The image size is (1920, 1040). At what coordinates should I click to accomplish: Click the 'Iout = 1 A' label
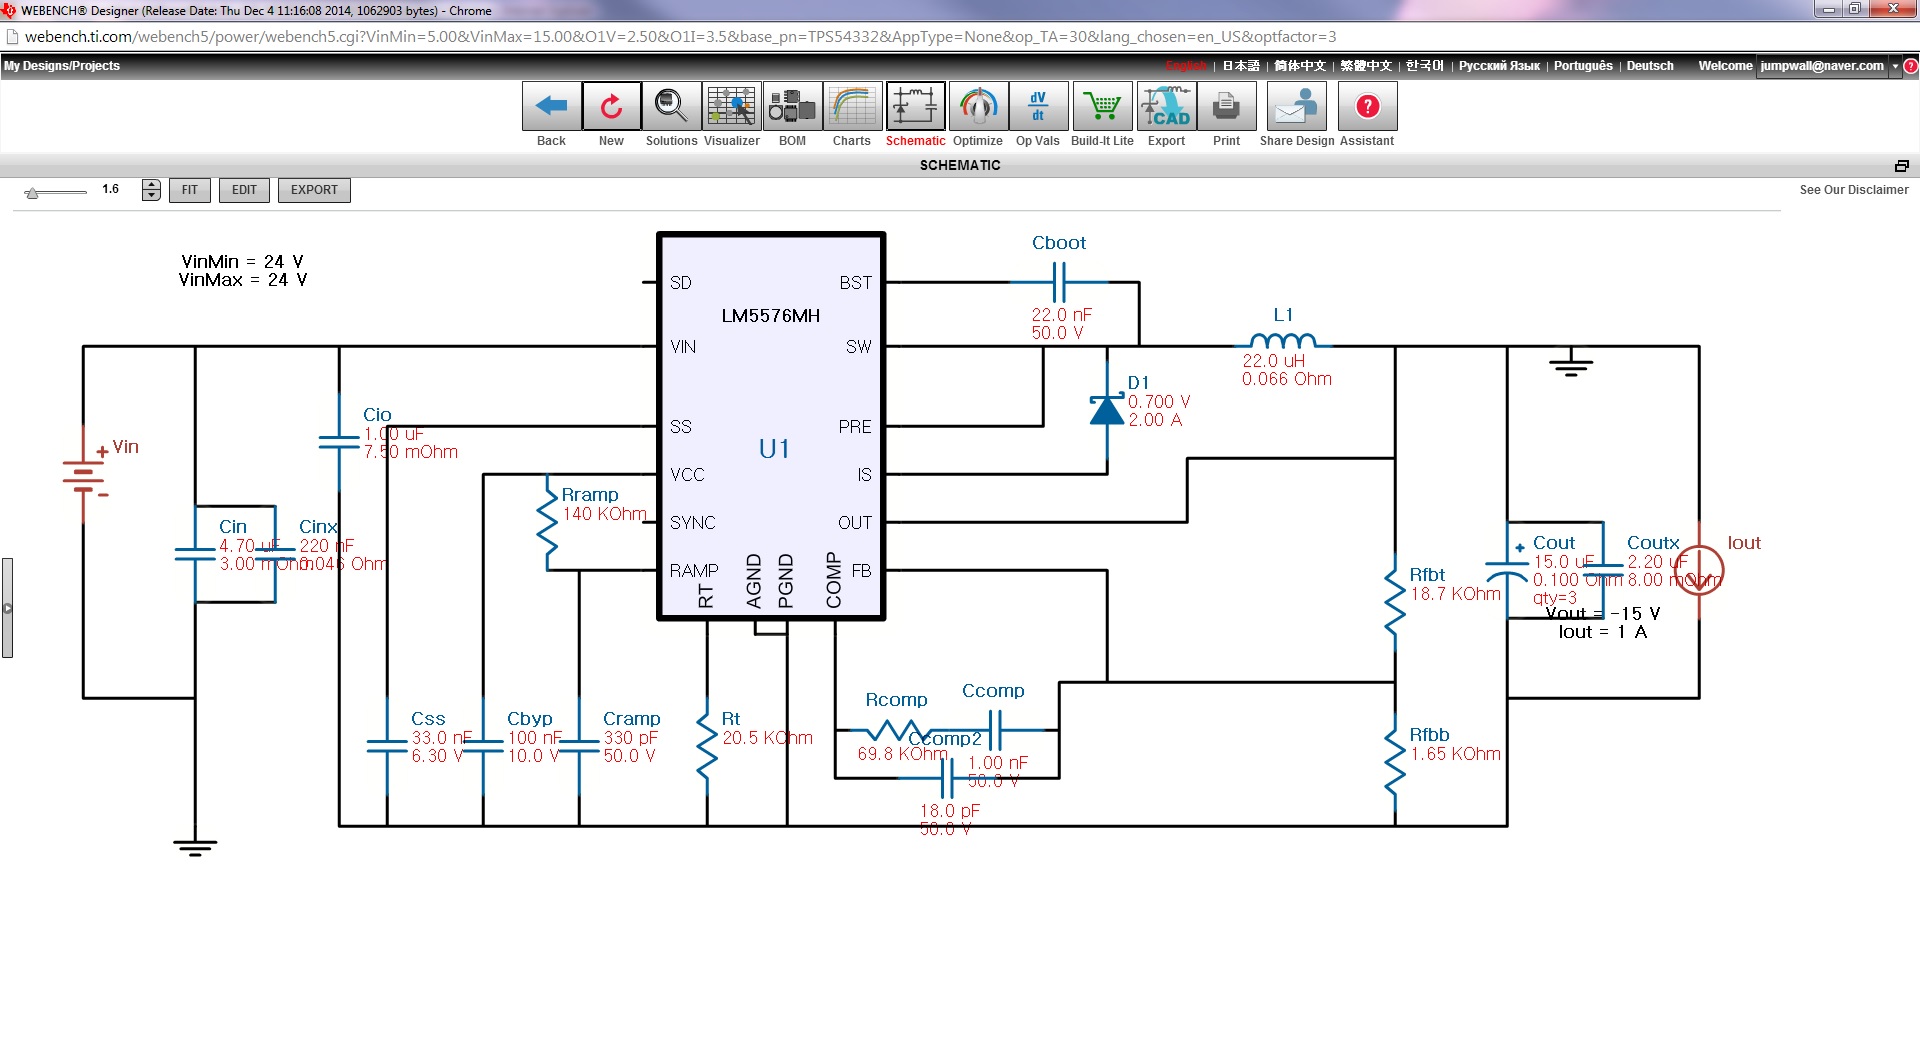point(1602,632)
